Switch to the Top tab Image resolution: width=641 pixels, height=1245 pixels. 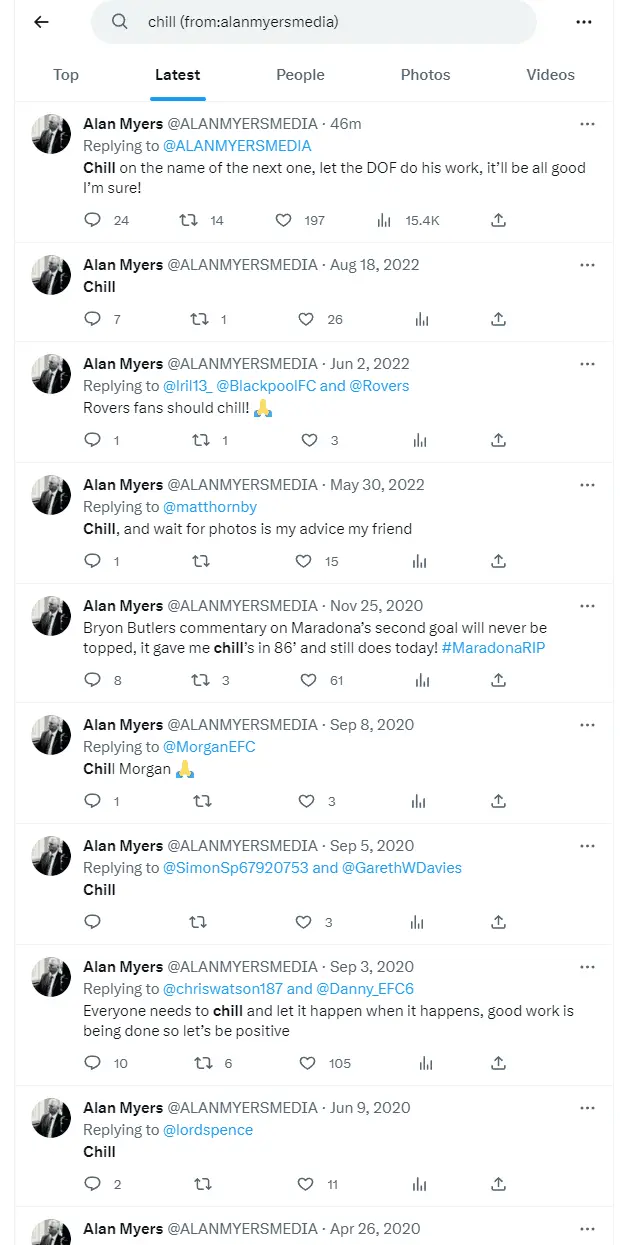point(66,75)
